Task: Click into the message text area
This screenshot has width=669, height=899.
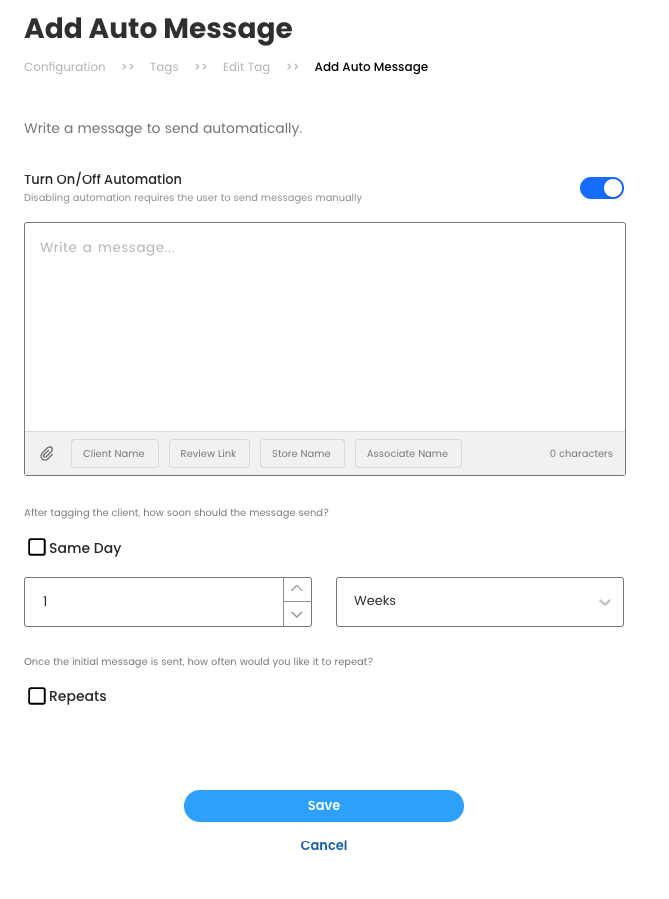Action: click(325, 330)
